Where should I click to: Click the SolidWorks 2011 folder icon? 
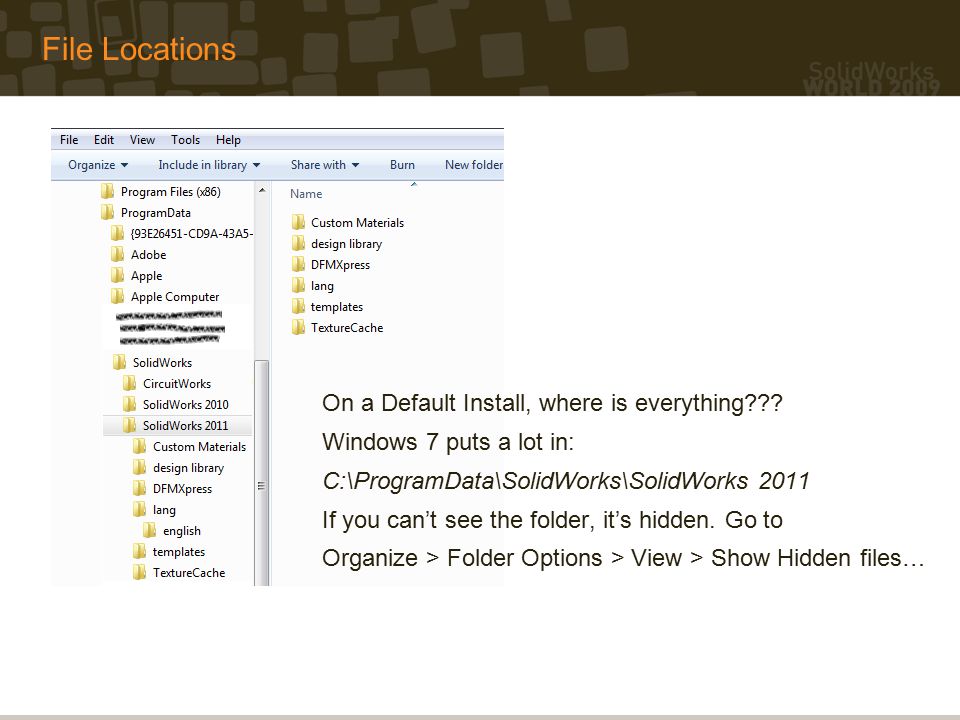pos(129,425)
